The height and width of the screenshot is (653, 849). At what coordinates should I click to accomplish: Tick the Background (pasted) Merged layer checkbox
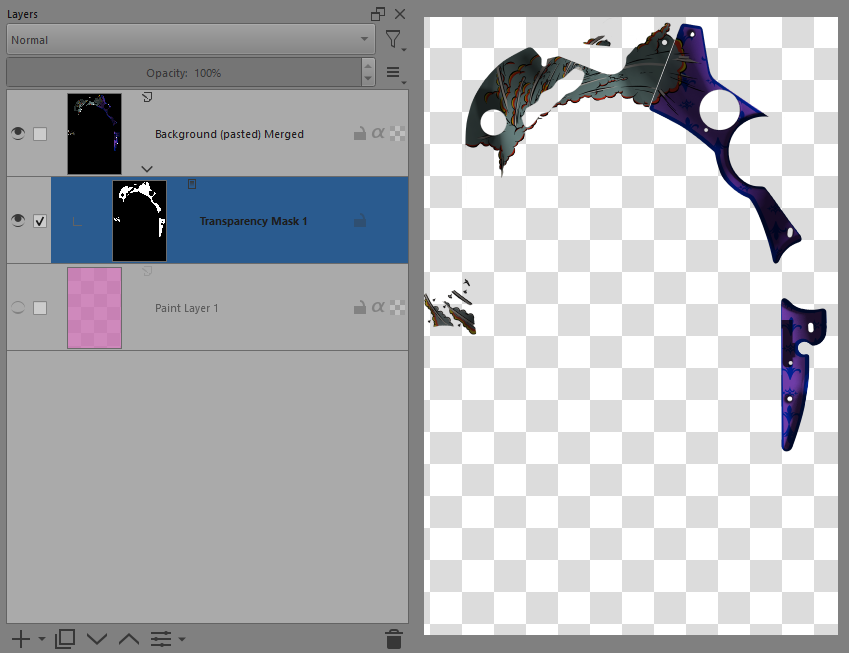click(40, 134)
